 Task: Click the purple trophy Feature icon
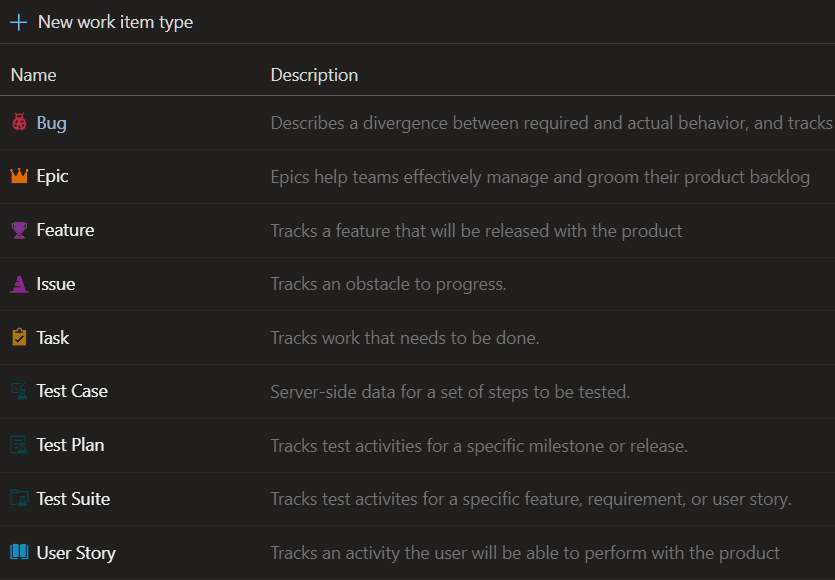19,230
